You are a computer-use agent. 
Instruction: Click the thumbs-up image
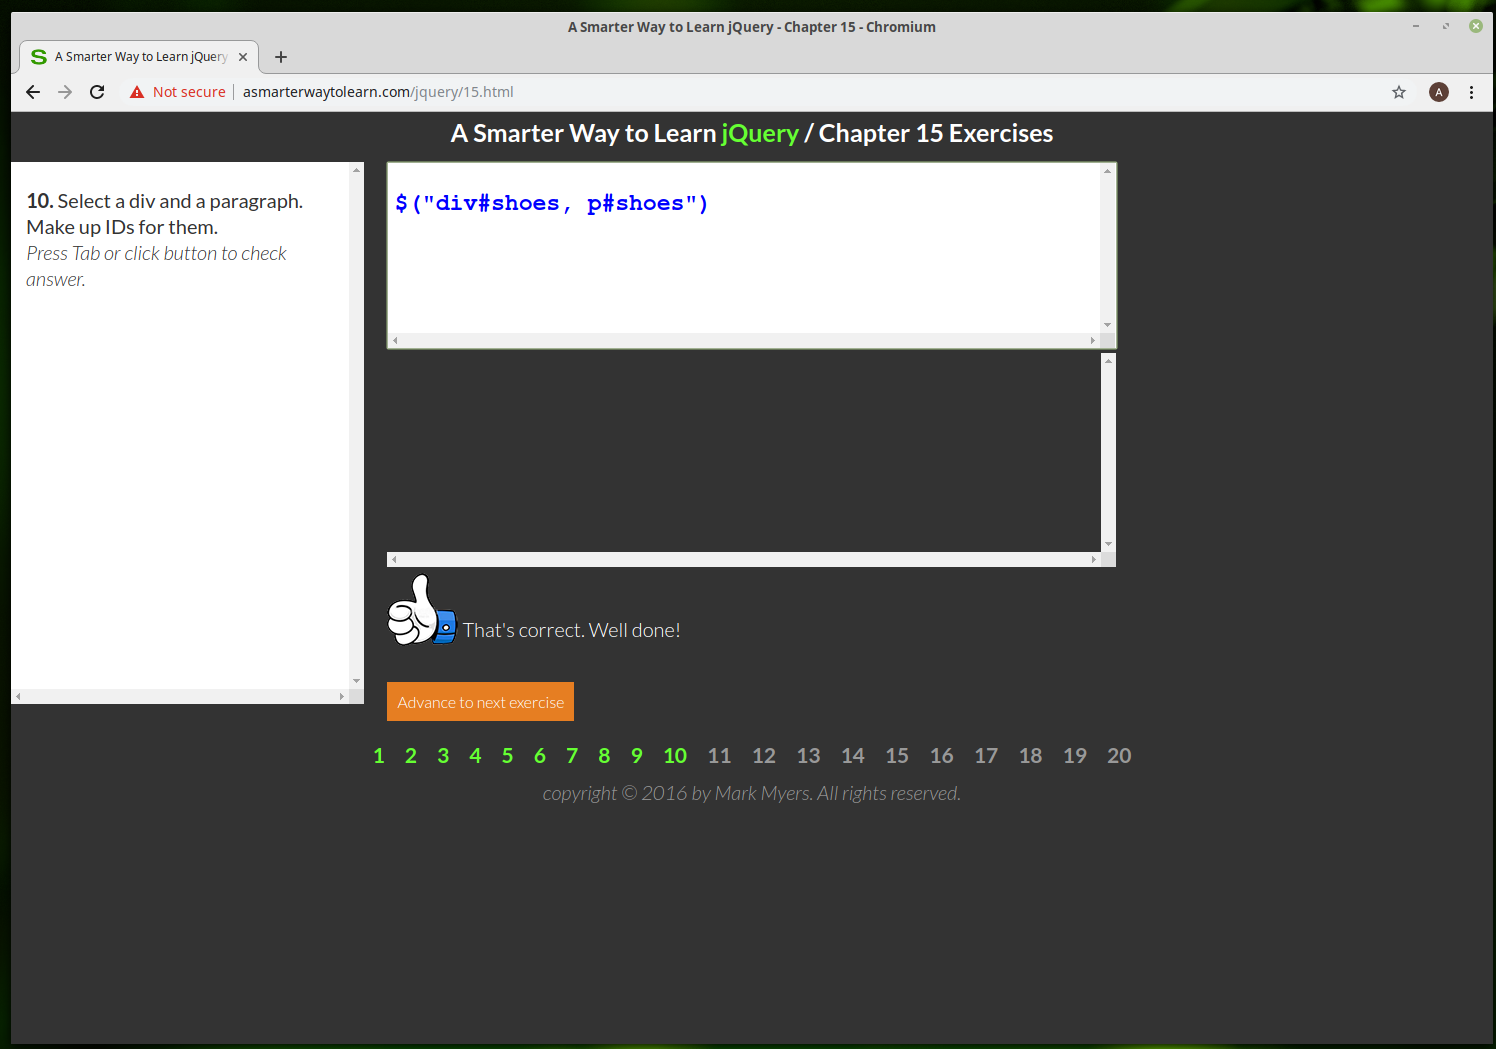tap(421, 611)
